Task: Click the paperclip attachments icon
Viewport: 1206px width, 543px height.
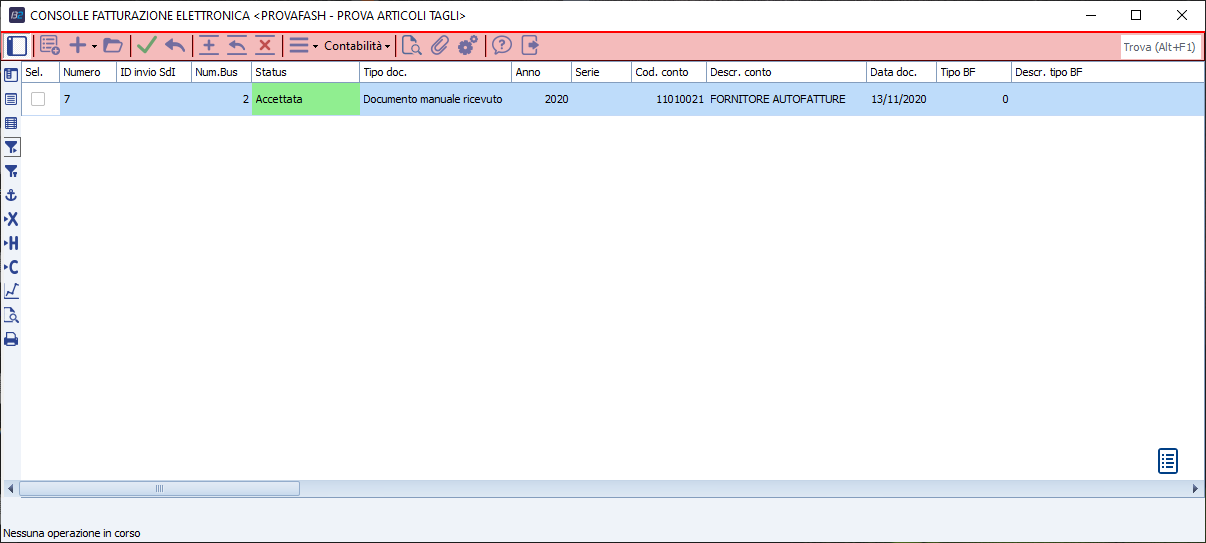Action: (x=439, y=45)
